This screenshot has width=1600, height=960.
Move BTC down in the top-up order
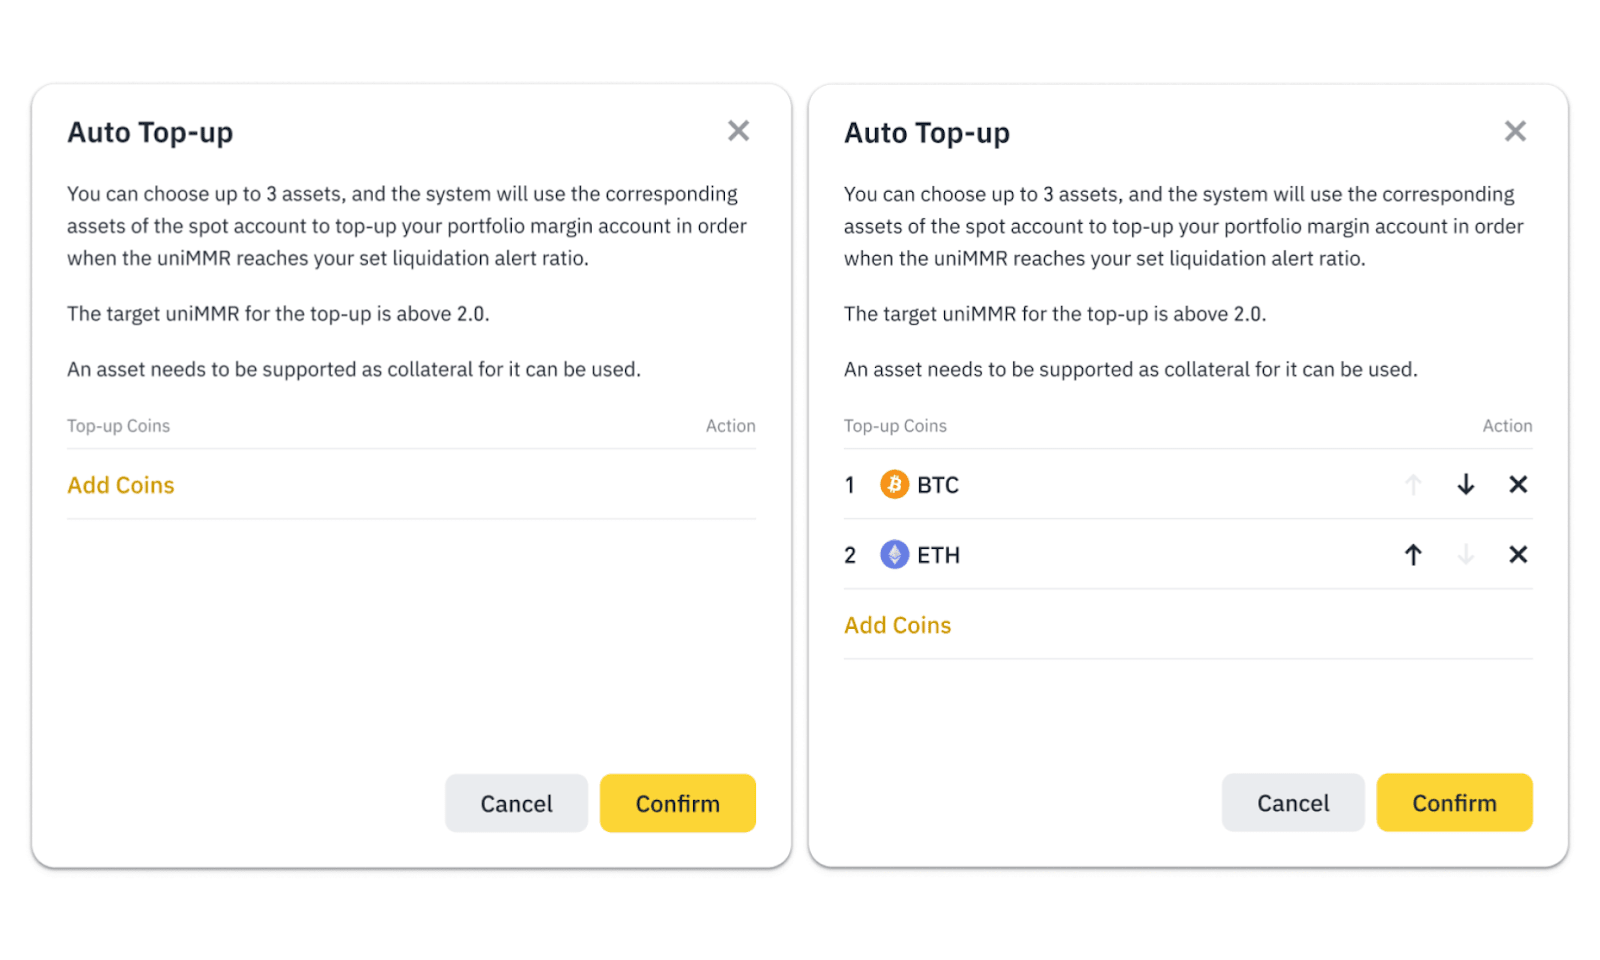click(1465, 485)
